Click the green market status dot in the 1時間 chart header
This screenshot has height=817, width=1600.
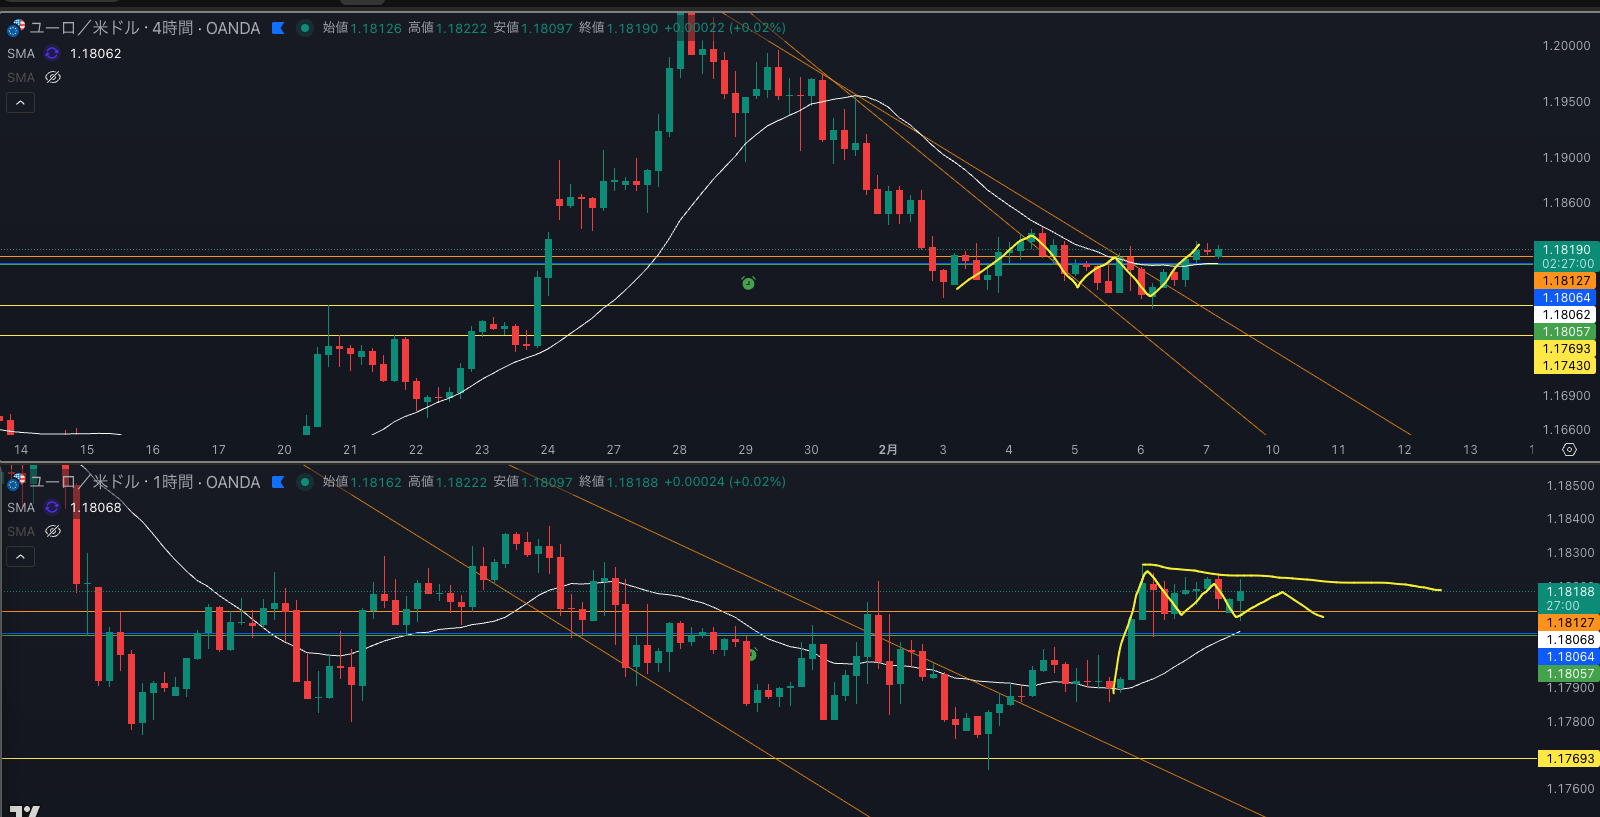tap(305, 482)
